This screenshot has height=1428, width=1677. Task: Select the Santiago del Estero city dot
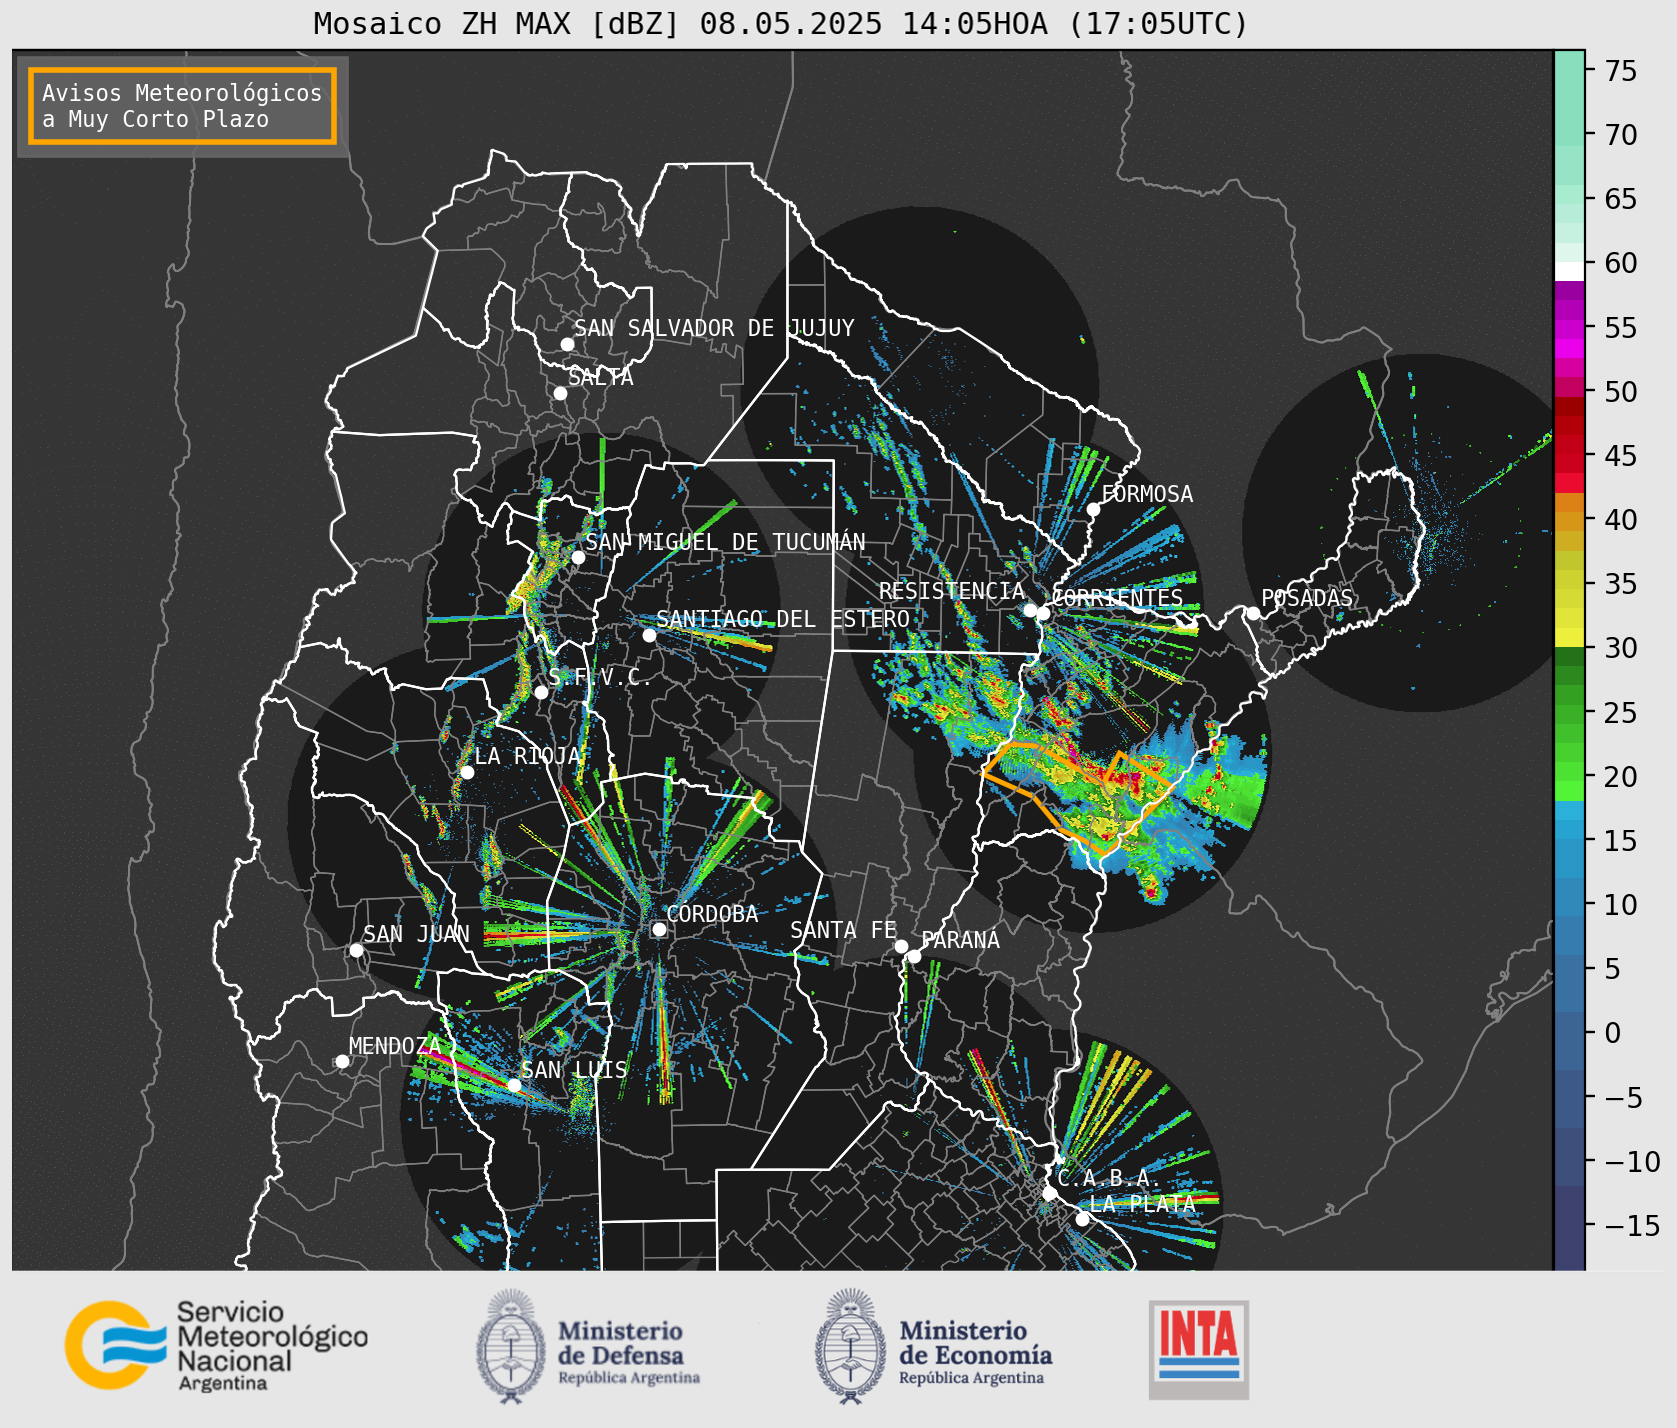(x=649, y=635)
